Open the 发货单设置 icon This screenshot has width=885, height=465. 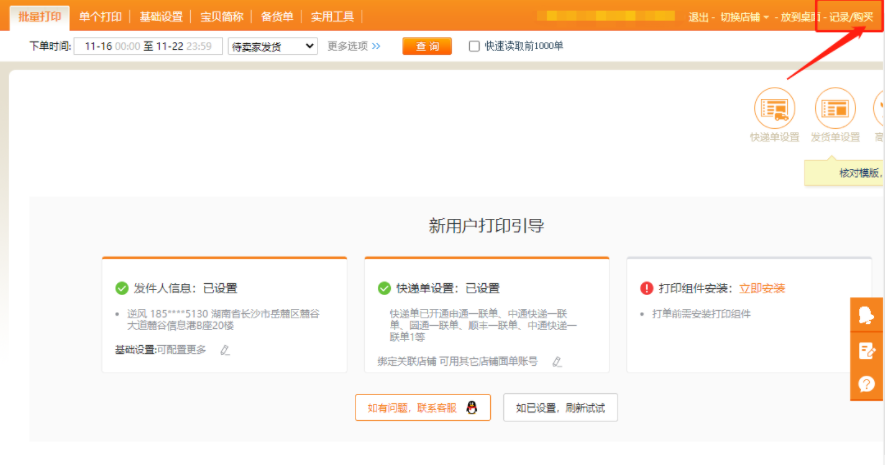pos(835,108)
